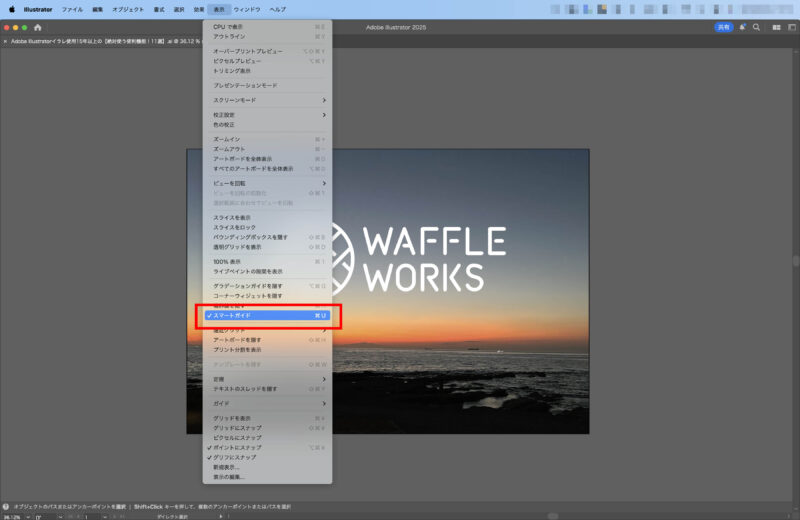Click the Home icon in the toolbar
Screen dimensions: 800x520
coord(38,27)
